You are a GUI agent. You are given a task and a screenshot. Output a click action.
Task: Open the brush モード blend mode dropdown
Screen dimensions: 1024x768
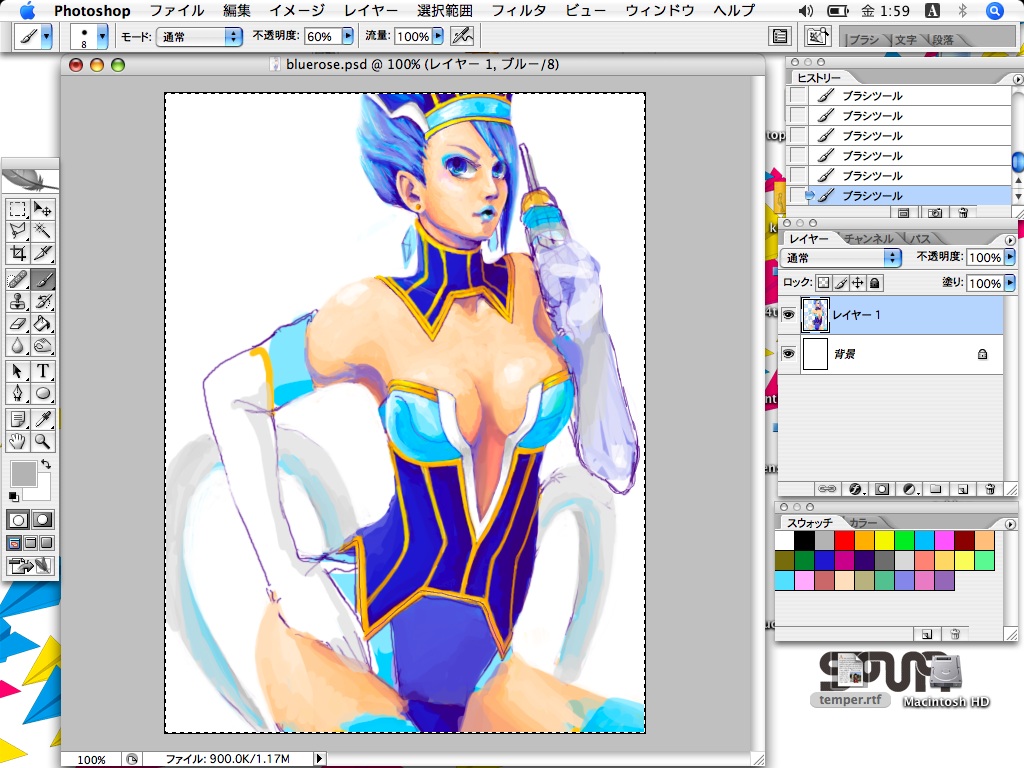point(199,36)
